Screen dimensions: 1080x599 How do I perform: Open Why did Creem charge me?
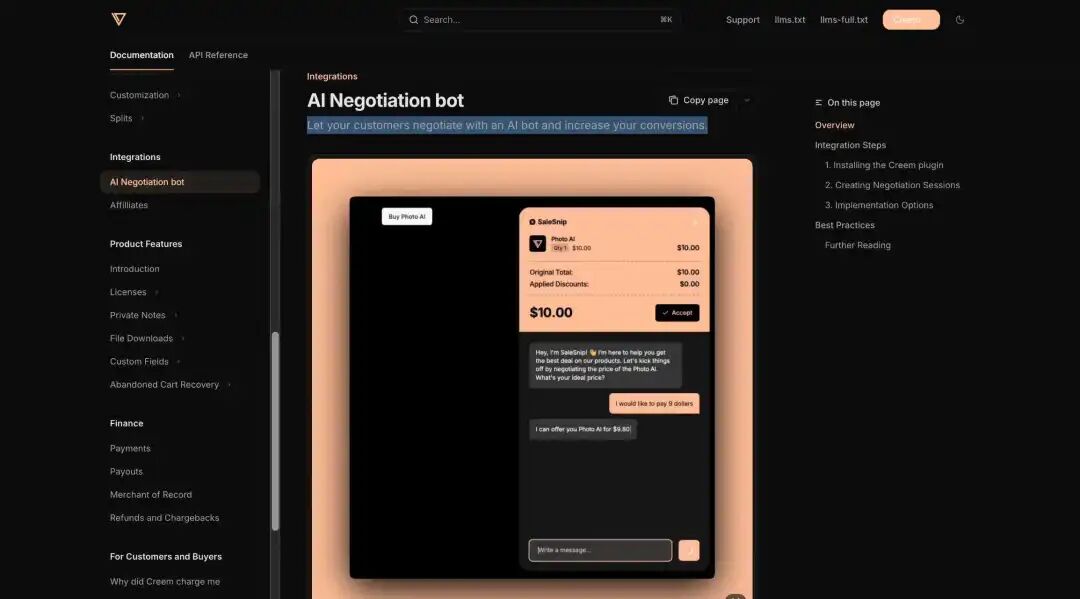click(165, 582)
